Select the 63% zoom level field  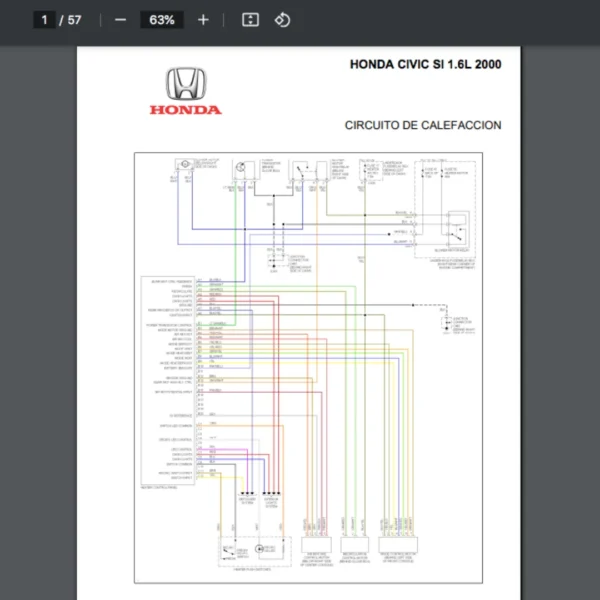(162, 20)
